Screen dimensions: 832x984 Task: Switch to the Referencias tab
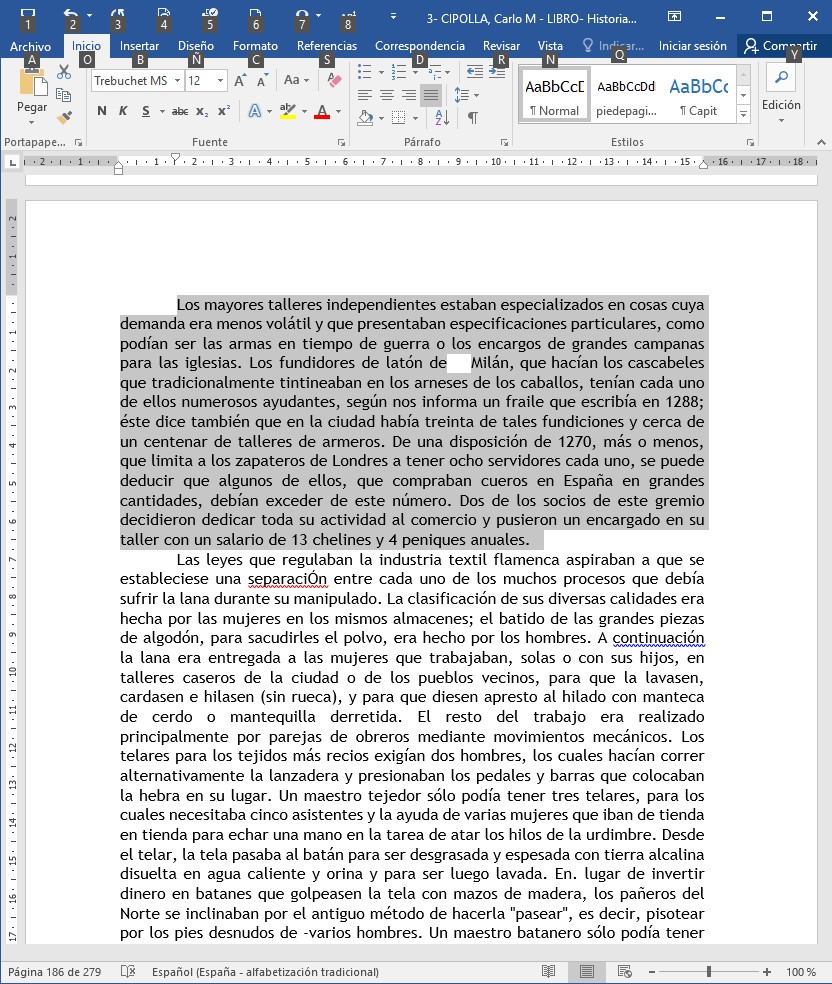click(x=327, y=46)
